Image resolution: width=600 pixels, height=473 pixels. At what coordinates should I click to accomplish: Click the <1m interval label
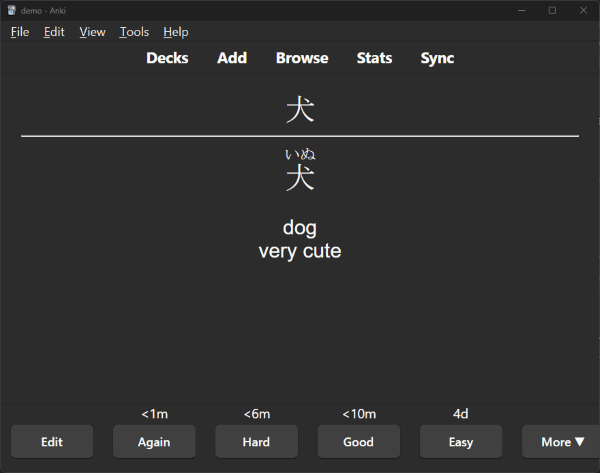[155, 414]
